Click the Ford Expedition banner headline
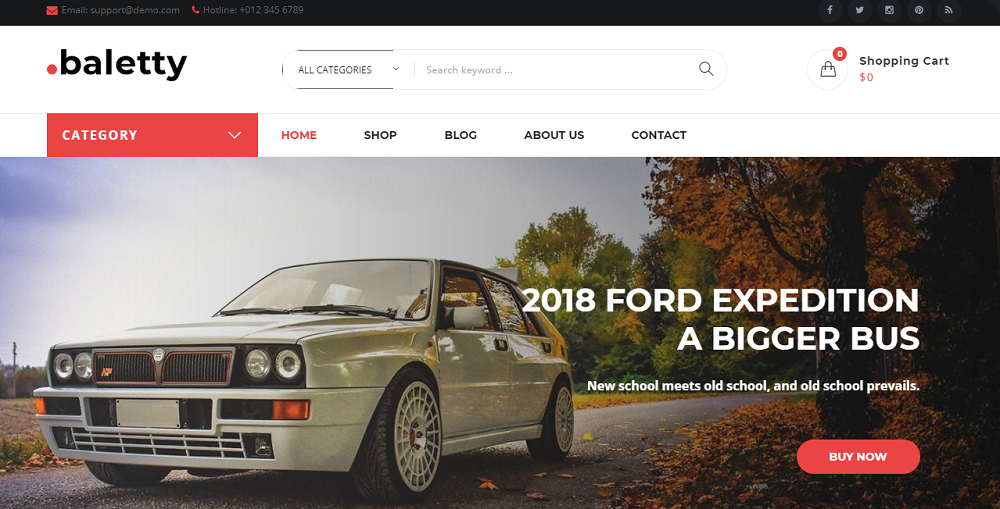 [721, 319]
